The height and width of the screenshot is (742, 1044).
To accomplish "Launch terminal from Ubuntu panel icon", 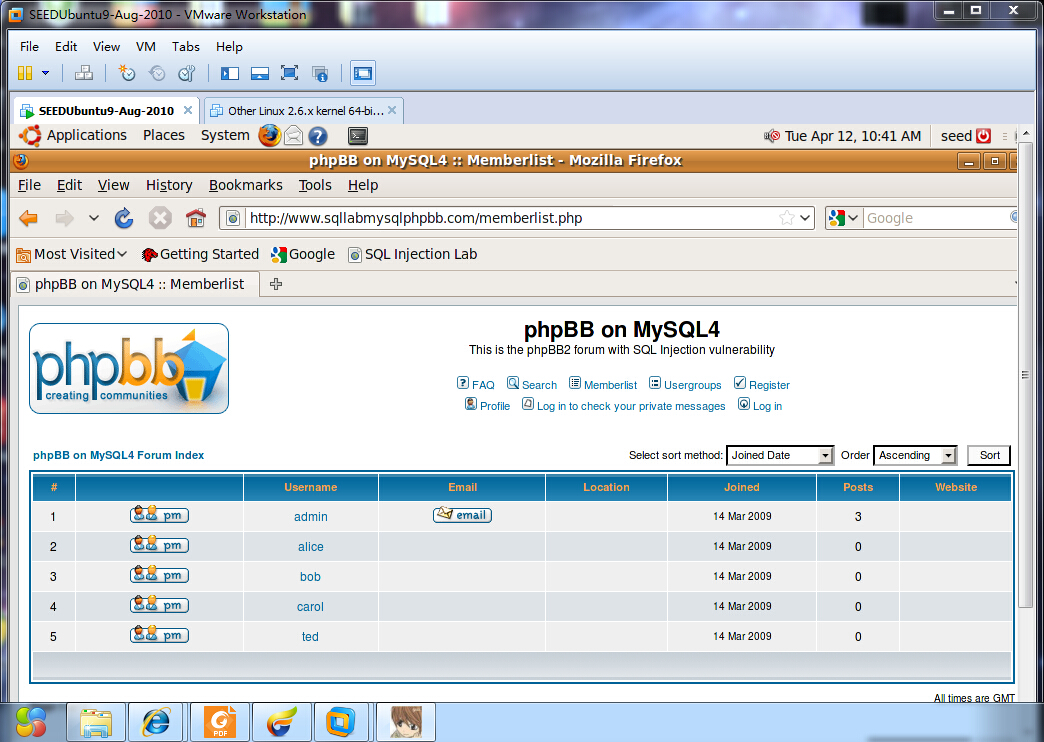I will click(358, 136).
